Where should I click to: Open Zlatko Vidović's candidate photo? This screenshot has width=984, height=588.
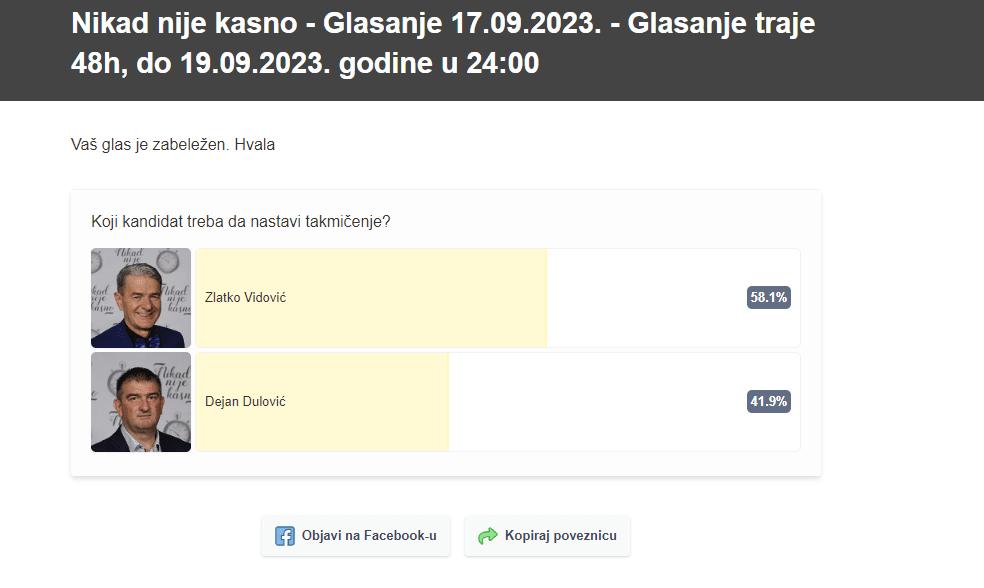(141, 298)
